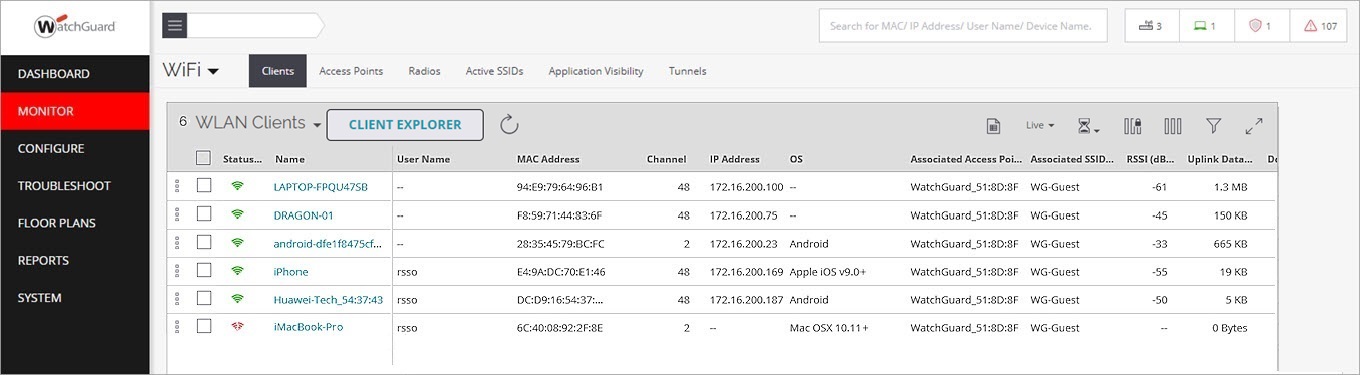Viewport: 1360px width, 375px height.
Task: Expand the WLAN Clients dropdown
Action: pos(317,125)
